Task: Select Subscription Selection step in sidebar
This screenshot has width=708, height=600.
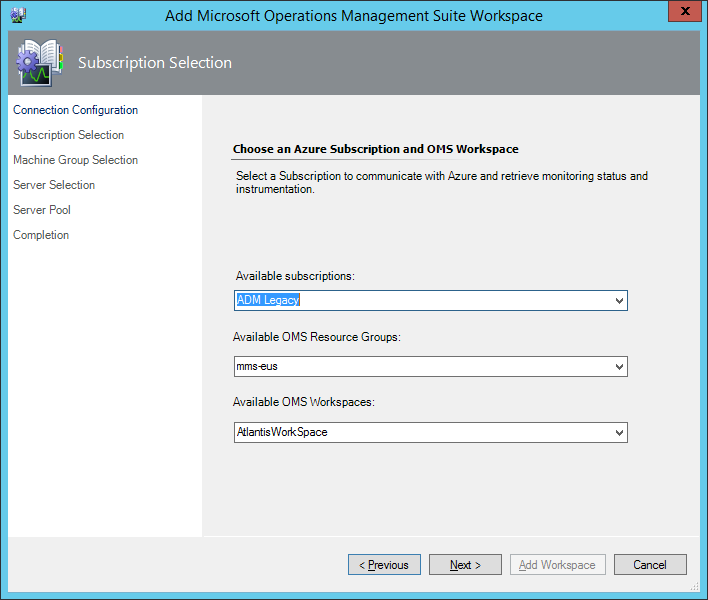Action: pyautogui.click(x=68, y=135)
